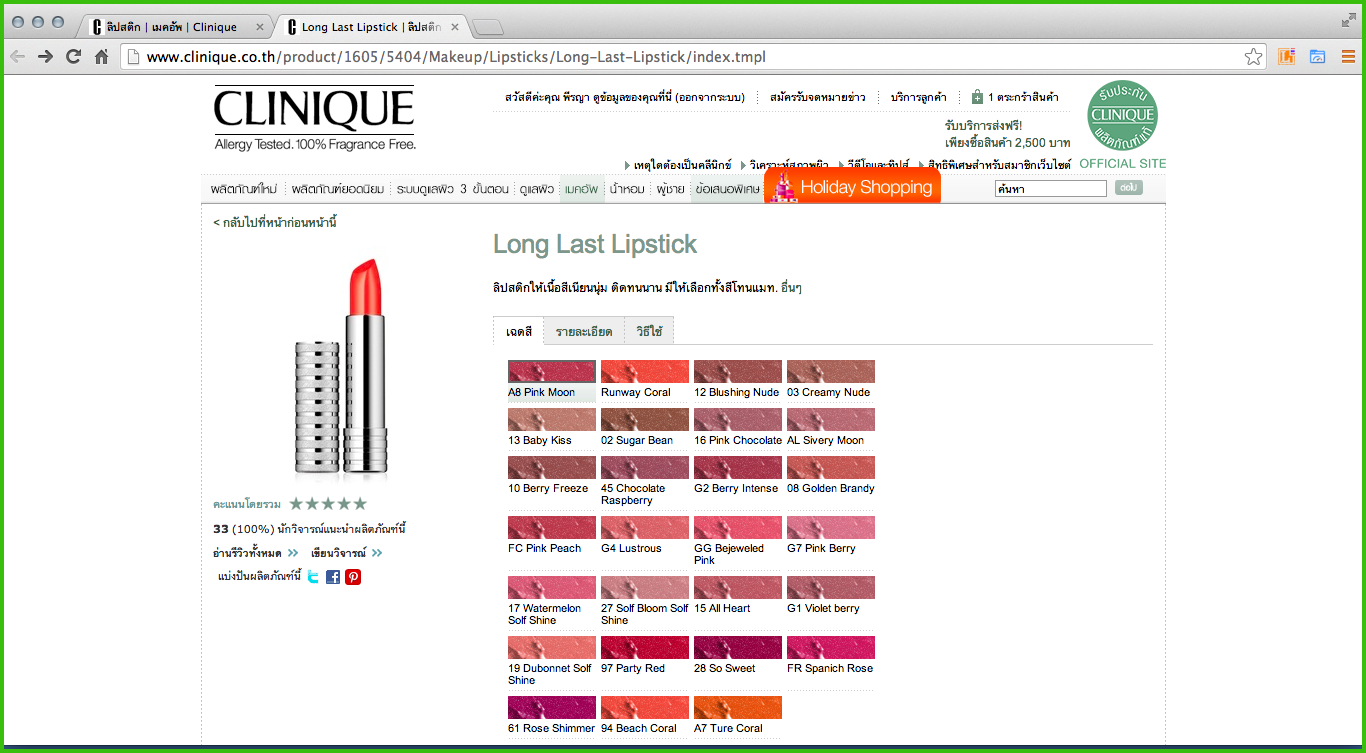
Task: Open the น้ำหอม fragrance menu
Action: point(627,188)
